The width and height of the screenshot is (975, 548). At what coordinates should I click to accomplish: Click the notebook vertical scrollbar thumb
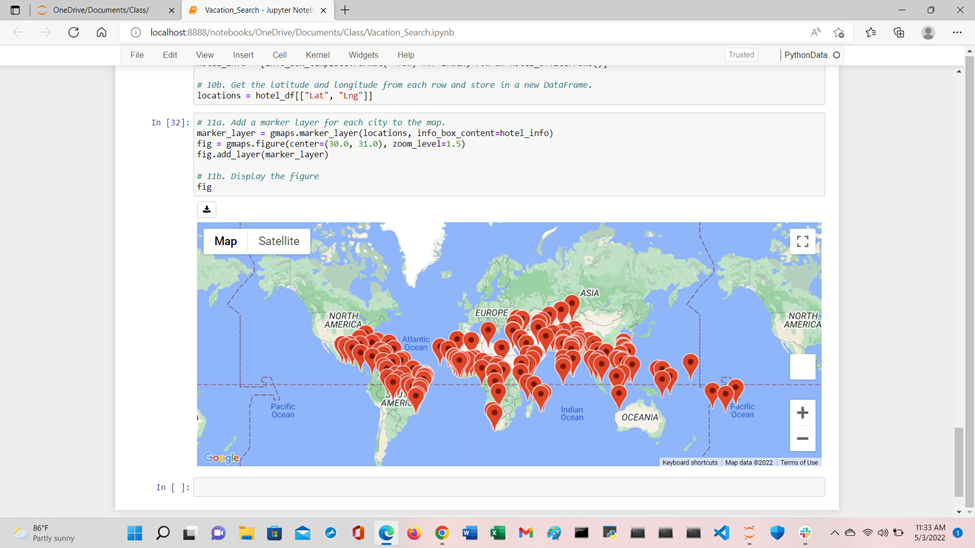point(959,462)
